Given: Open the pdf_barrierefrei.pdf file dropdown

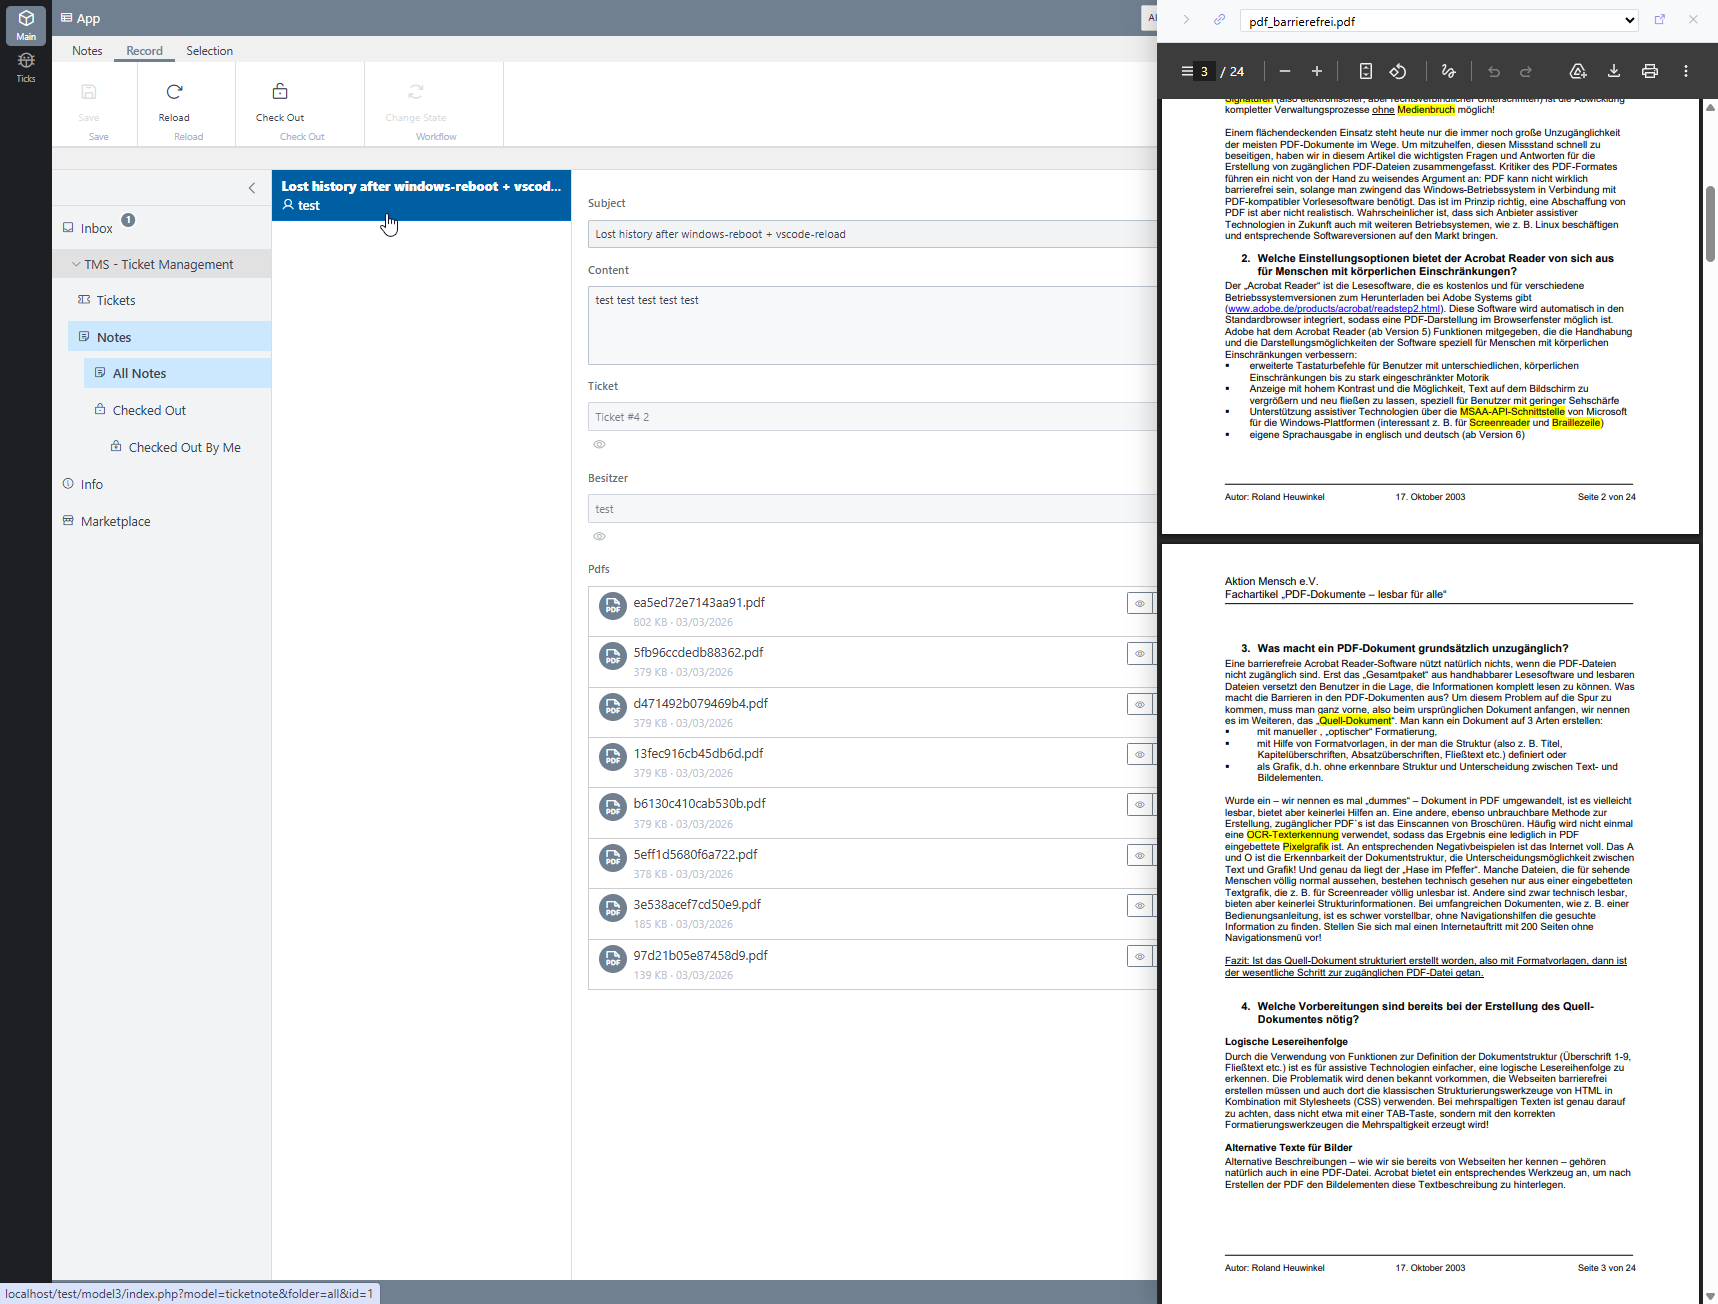Looking at the screenshot, I should pyautogui.click(x=1629, y=20).
